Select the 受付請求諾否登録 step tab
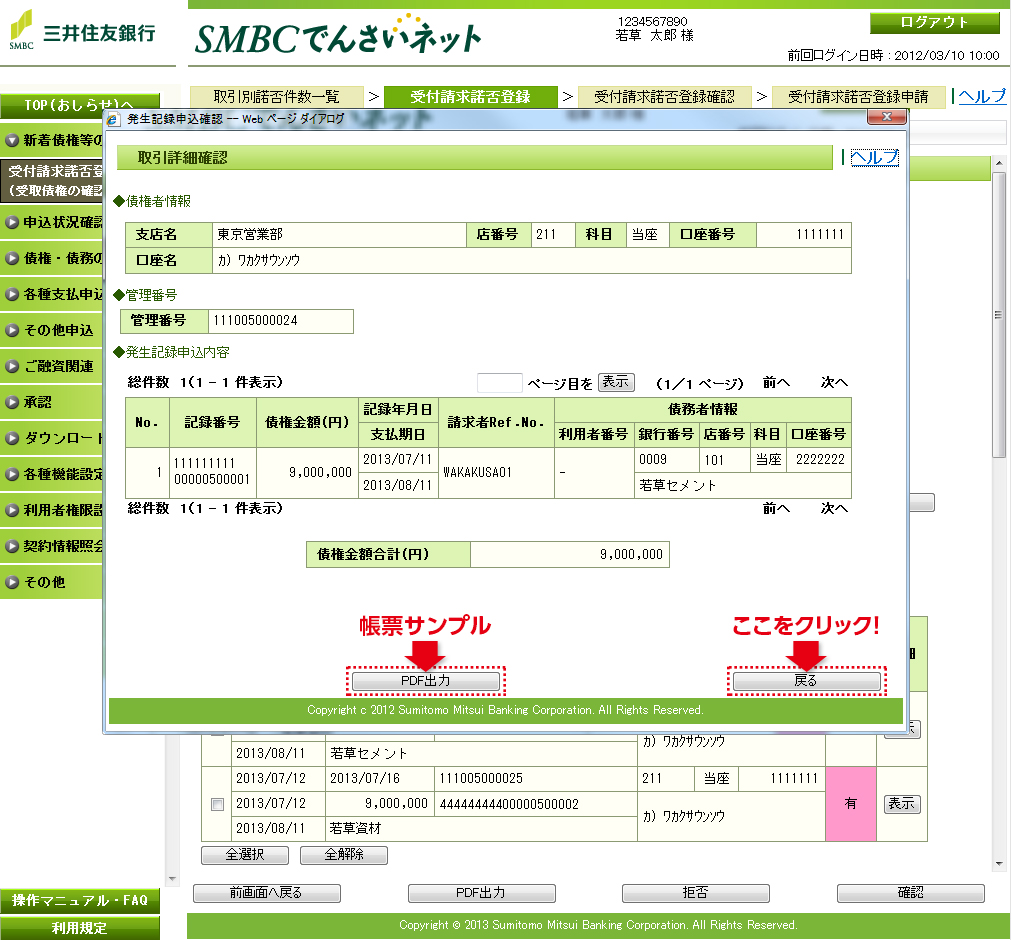The height and width of the screenshot is (940, 1012). [471, 97]
